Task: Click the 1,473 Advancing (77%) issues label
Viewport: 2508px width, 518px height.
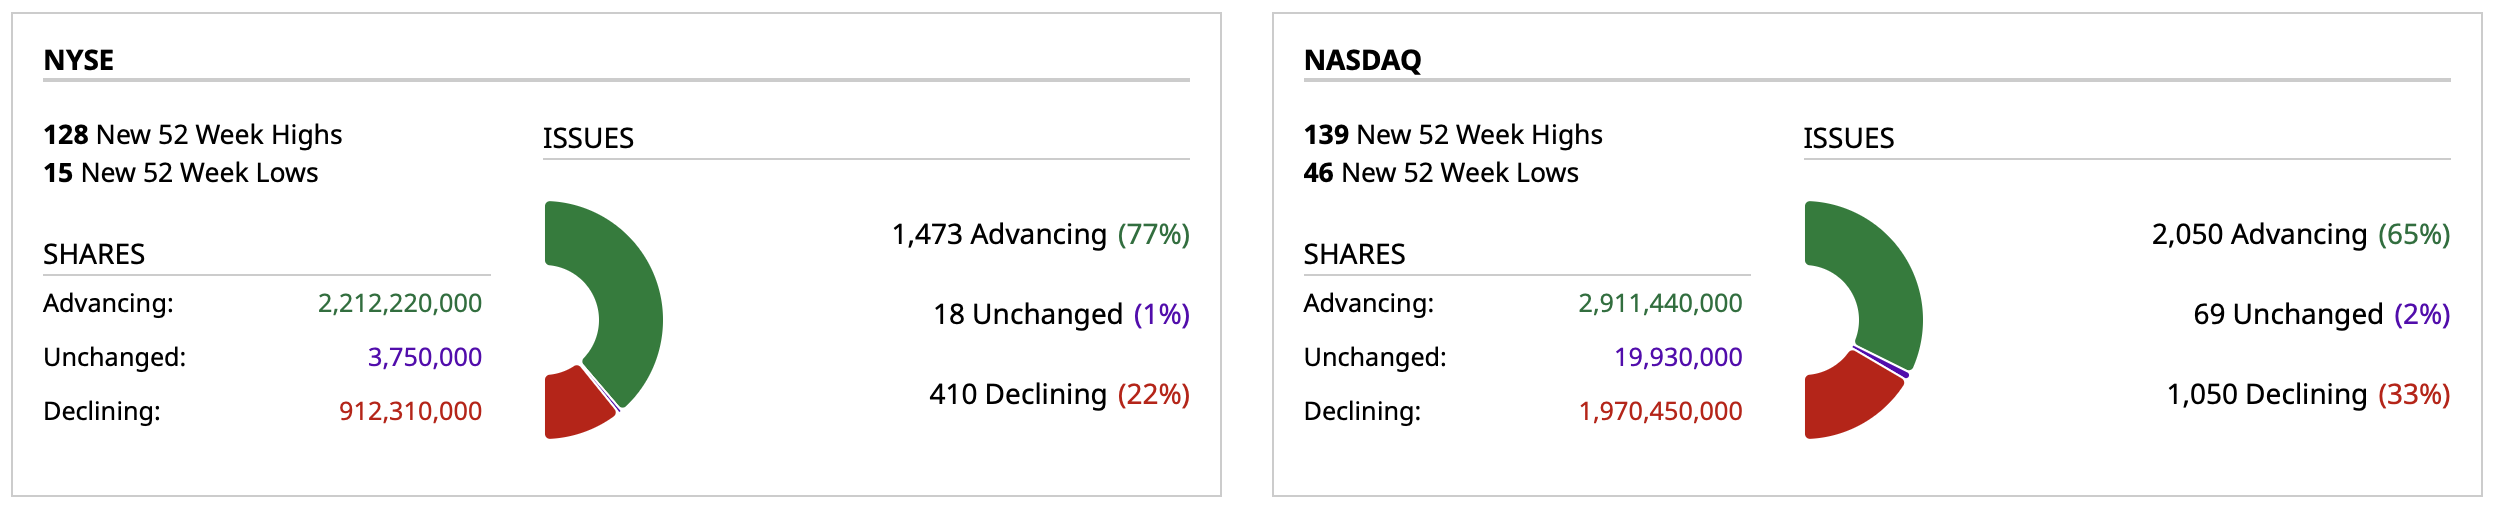Action: [1040, 234]
